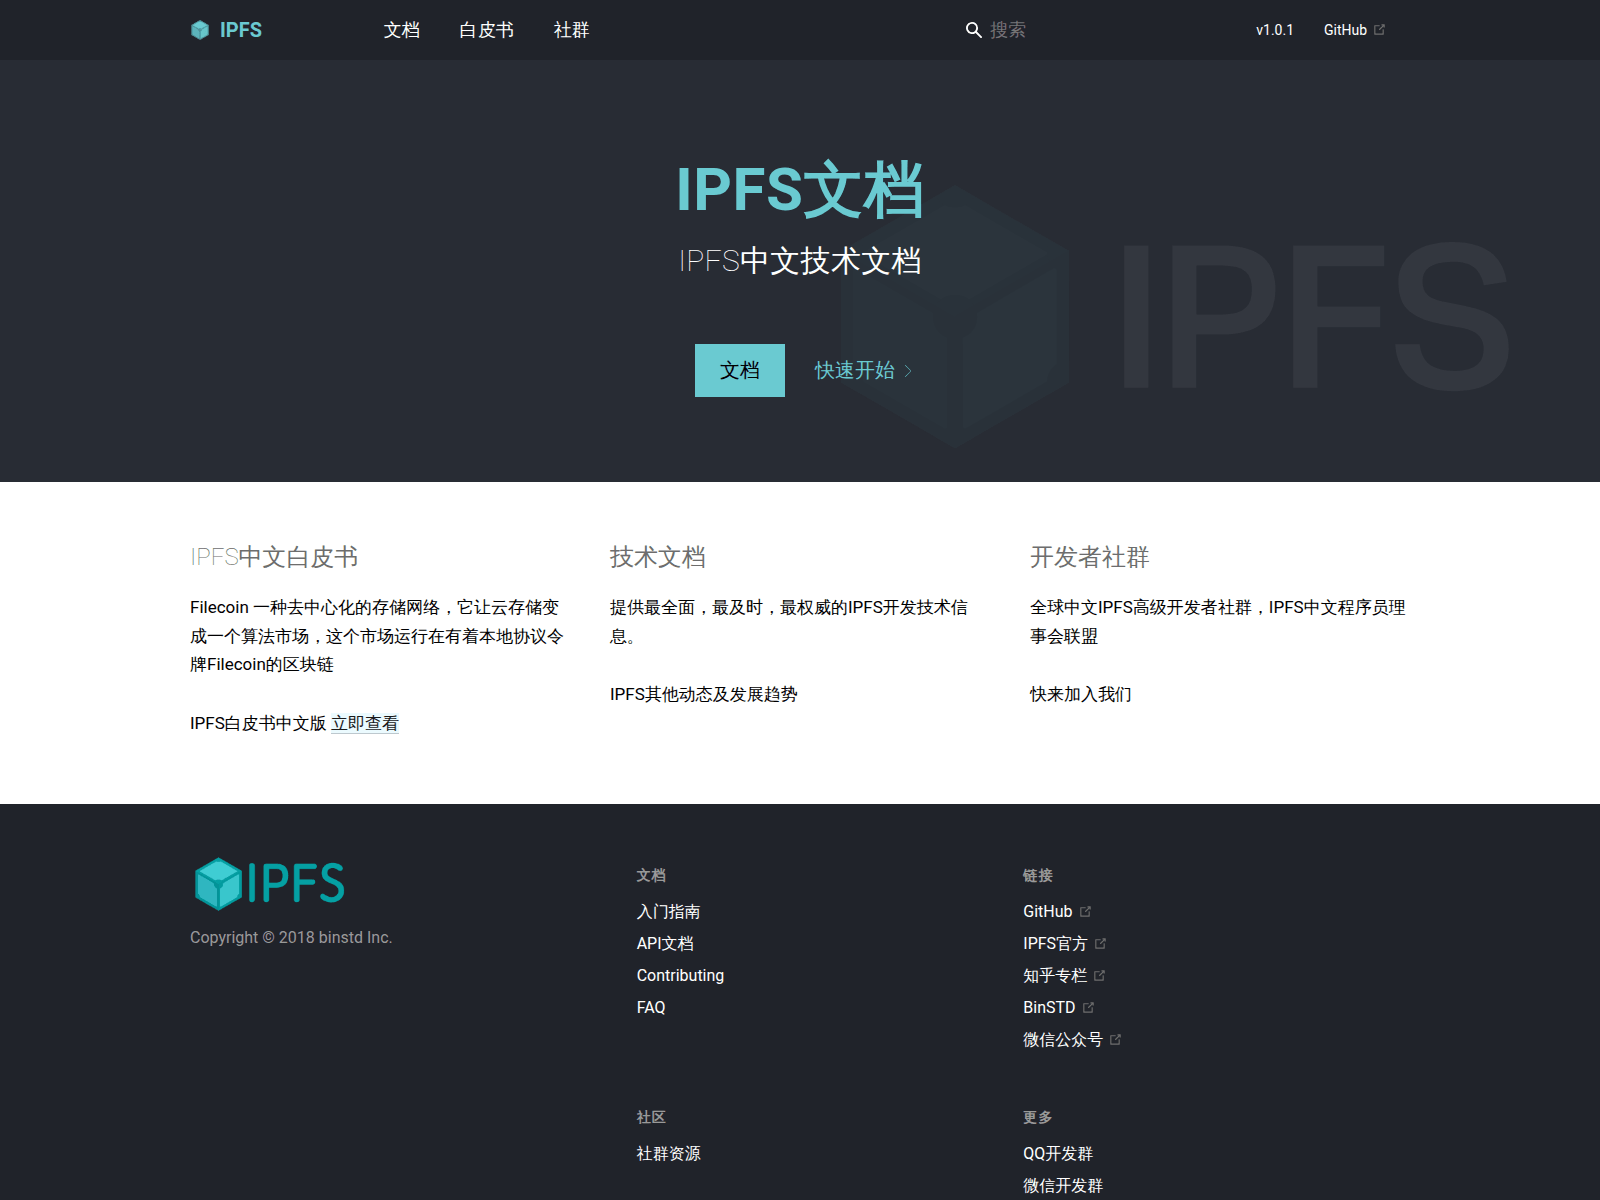
Task: Open Contributing footer link
Action: [x=680, y=976]
